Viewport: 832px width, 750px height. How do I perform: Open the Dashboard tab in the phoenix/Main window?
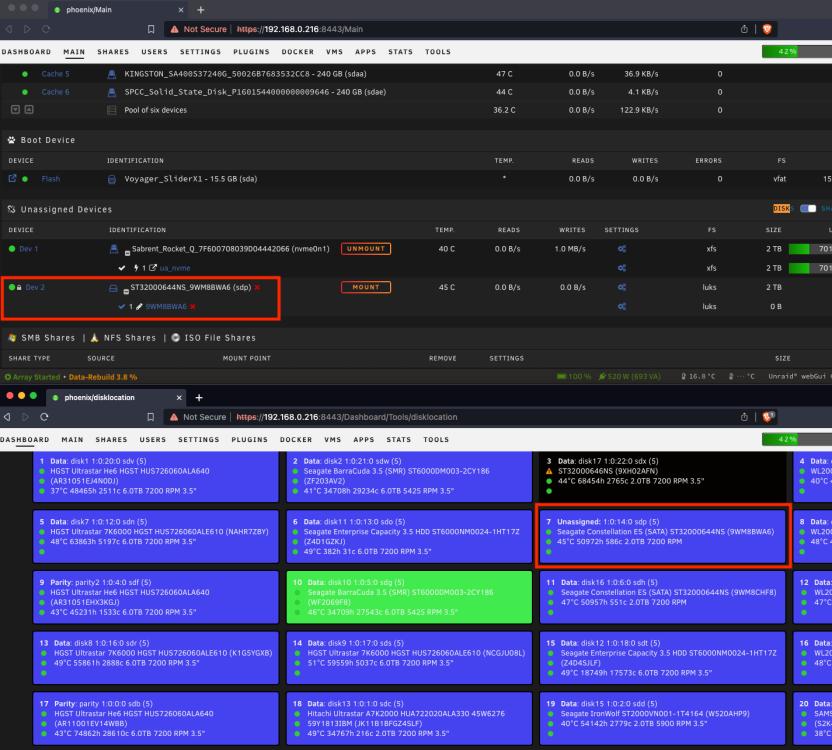(x=26, y=52)
